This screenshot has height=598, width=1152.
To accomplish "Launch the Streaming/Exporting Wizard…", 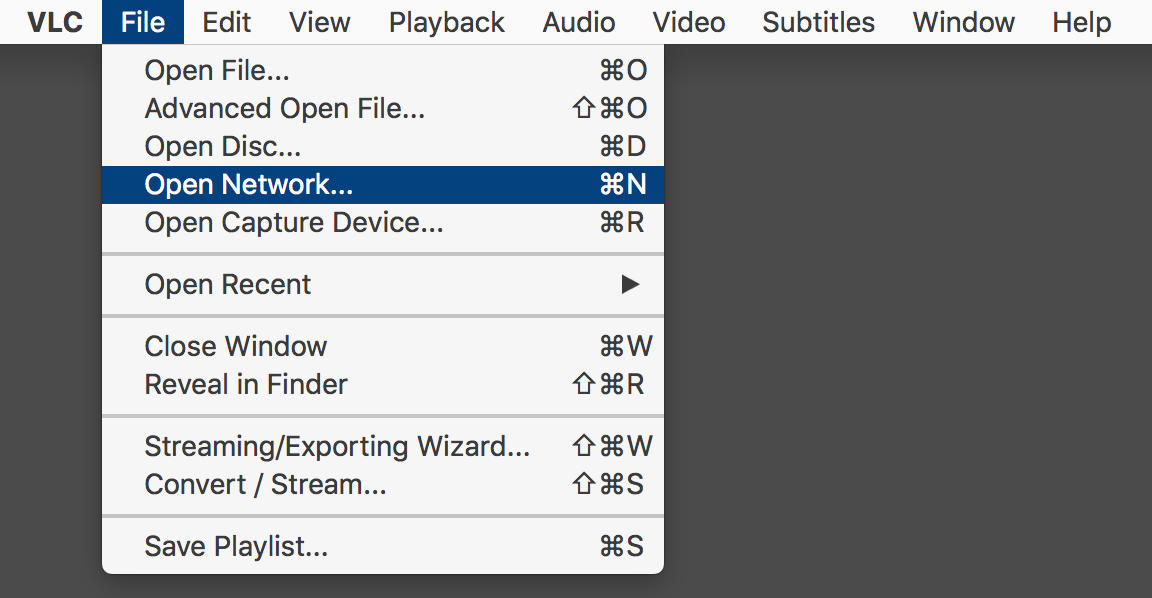I will [383, 446].
